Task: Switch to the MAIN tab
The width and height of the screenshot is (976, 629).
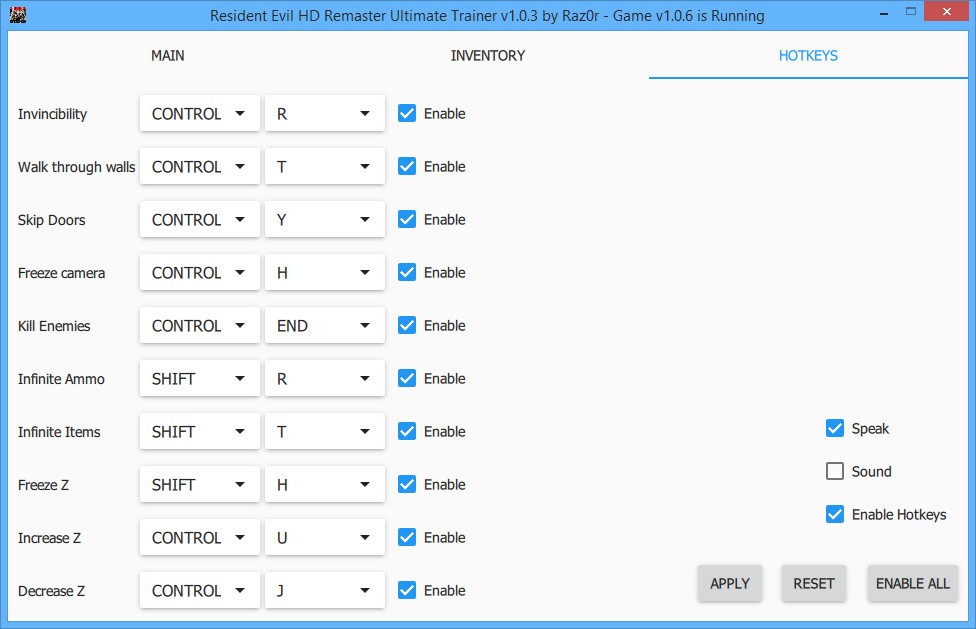Action: pos(167,56)
